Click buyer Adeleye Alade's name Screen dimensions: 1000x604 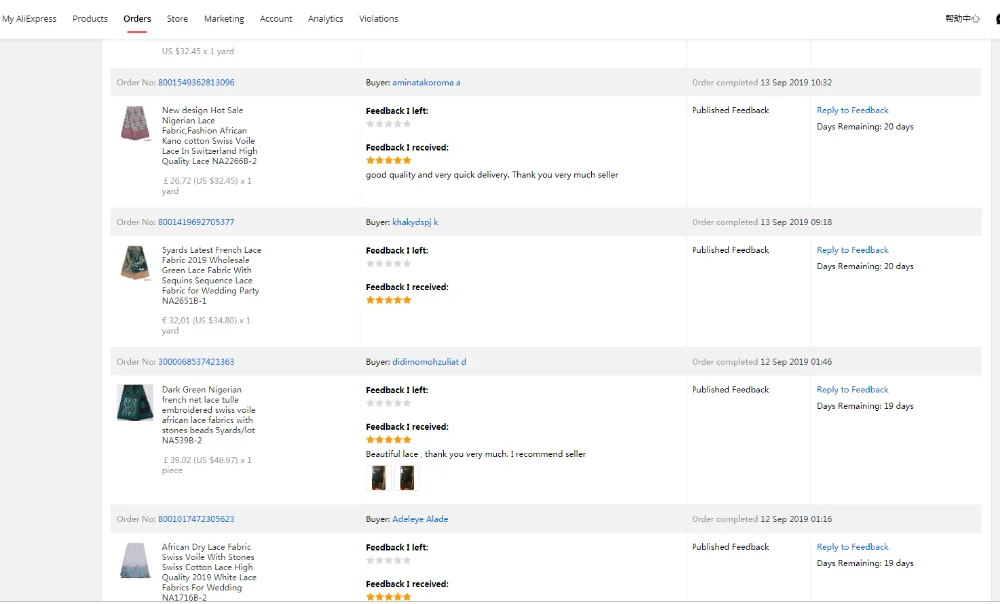point(420,519)
